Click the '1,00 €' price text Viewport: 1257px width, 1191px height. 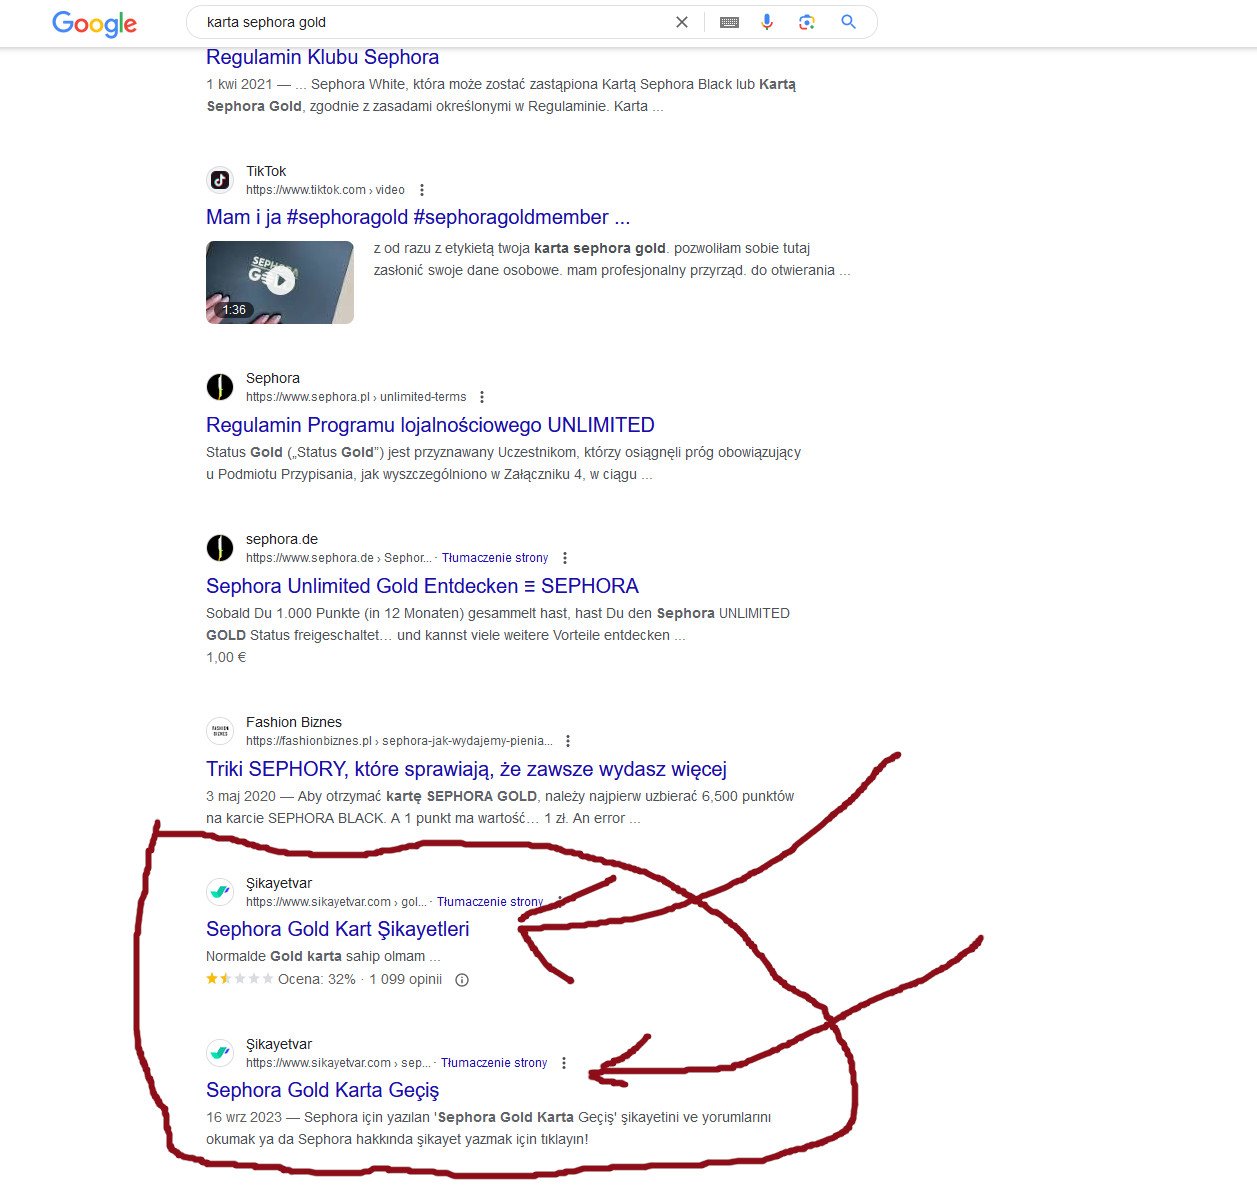click(x=226, y=657)
